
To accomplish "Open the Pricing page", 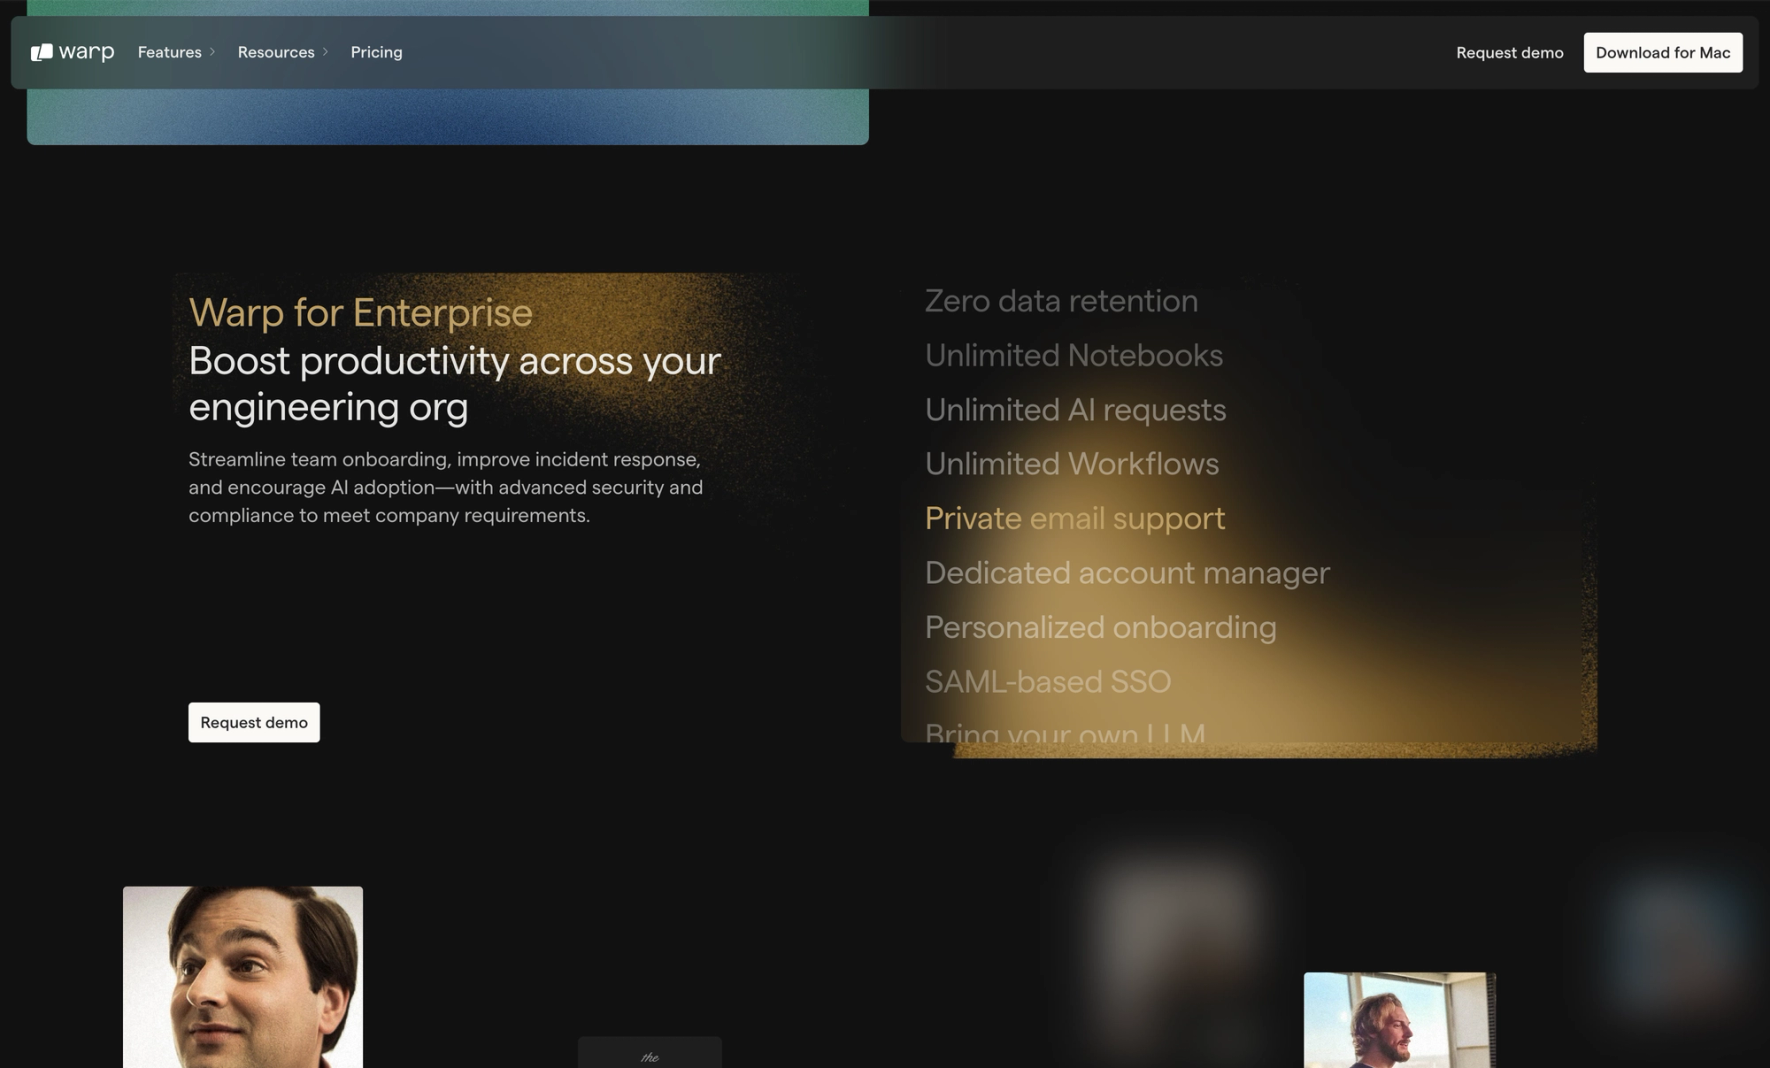I will [x=376, y=52].
